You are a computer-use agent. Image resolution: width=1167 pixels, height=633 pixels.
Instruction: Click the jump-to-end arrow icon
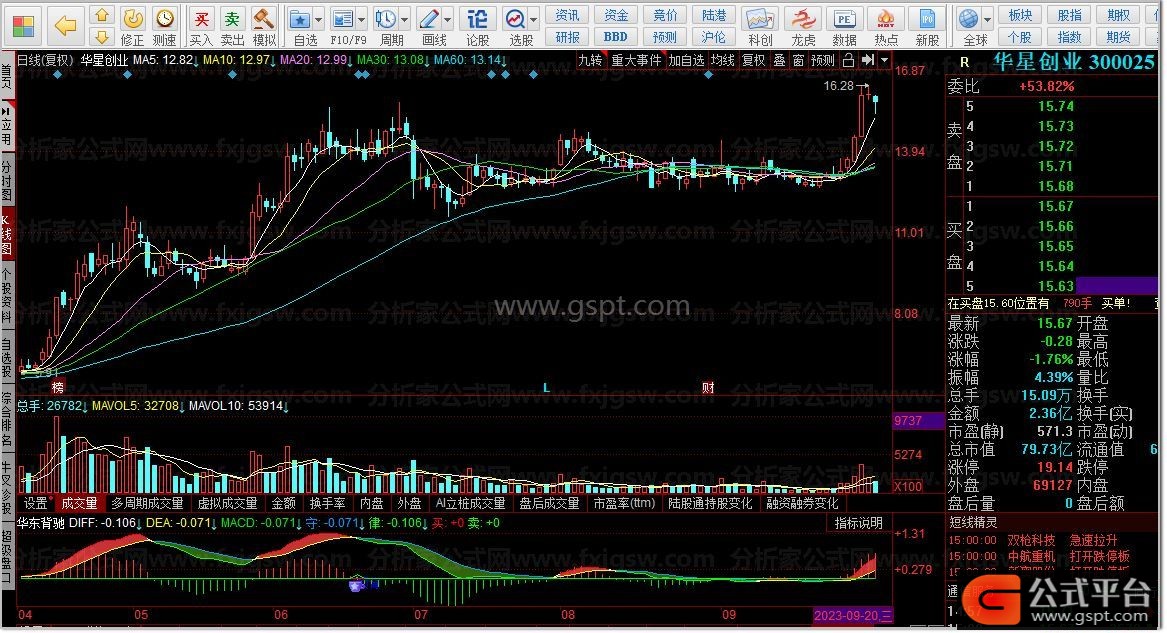point(868,60)
